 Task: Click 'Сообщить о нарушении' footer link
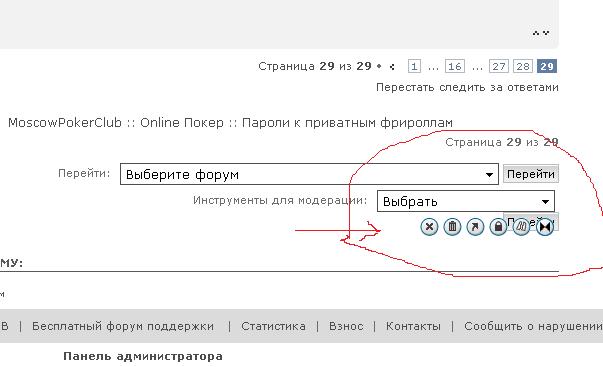click(x=533, y=326)
